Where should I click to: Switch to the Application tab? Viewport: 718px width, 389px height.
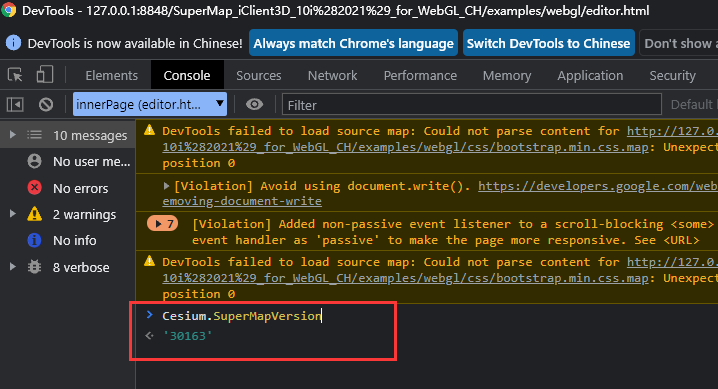tap(590, 75)
